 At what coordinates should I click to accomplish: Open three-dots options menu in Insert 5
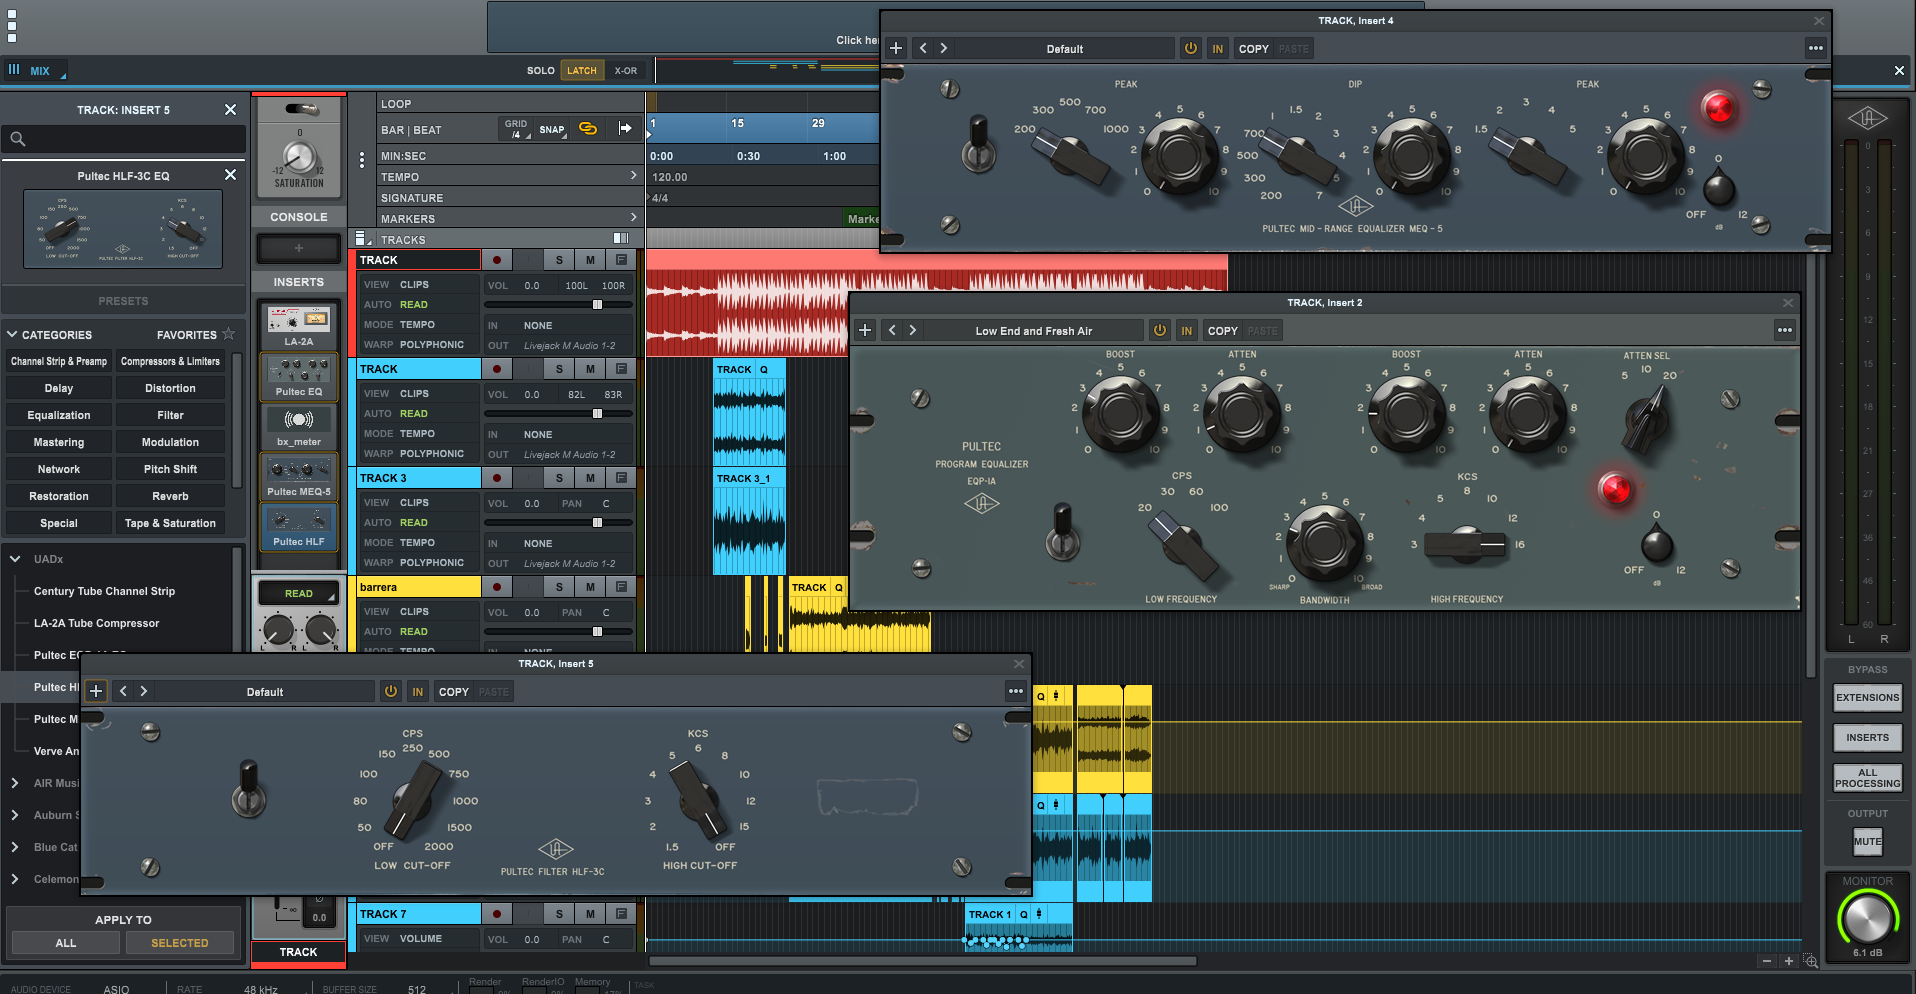(x=1016, y=691)
